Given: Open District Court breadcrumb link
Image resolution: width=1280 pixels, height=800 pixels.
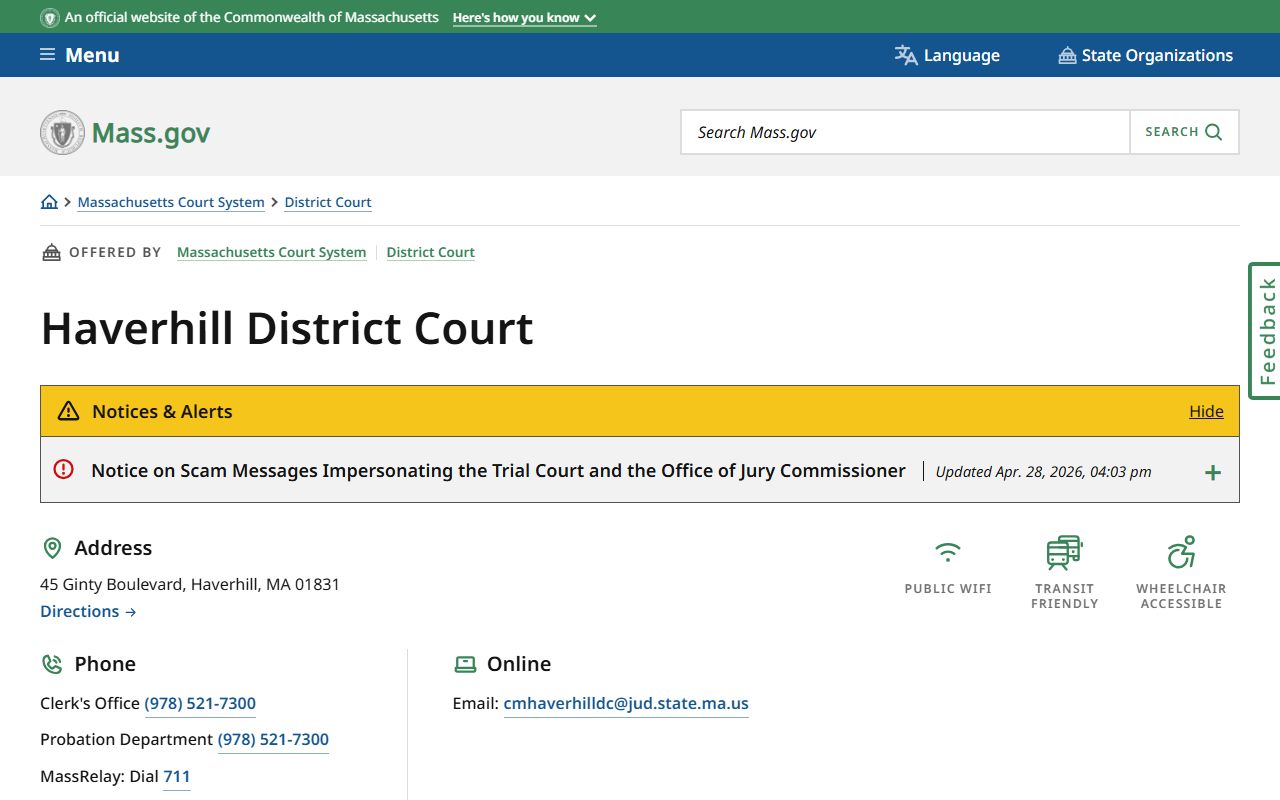Looking at the screenshot, I should point(328,202).
